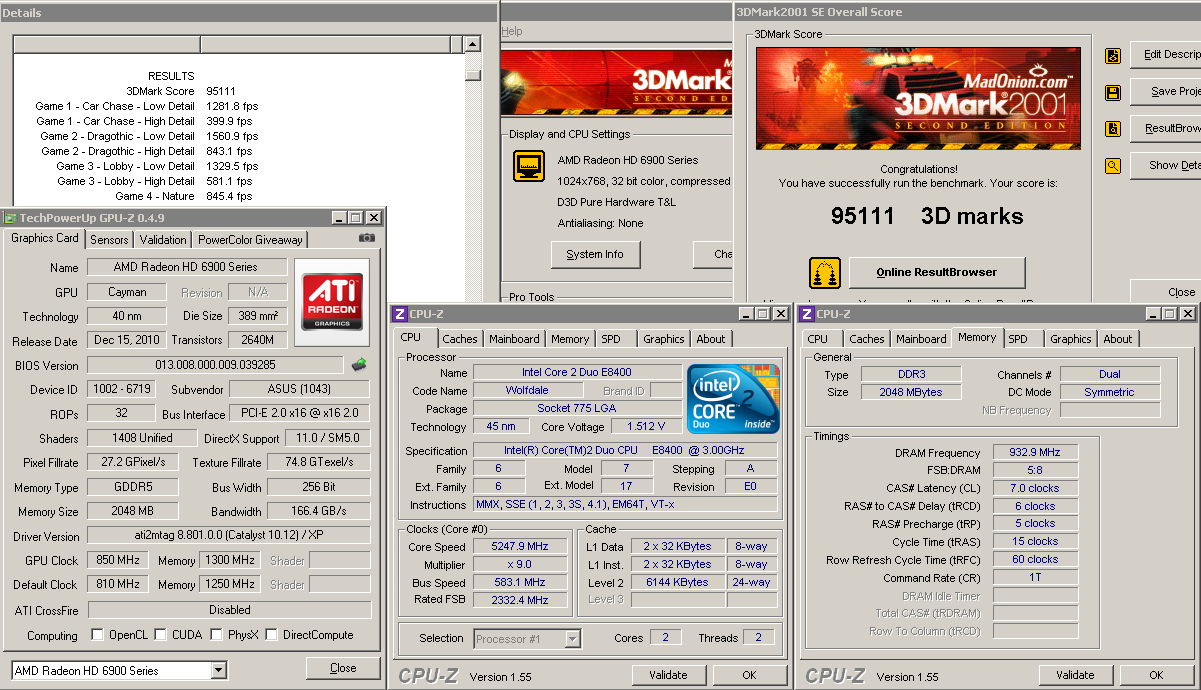This screenshot has width=1201, height=690.
Task: Click the Edit Description button
Action: tap(1166, 54)
